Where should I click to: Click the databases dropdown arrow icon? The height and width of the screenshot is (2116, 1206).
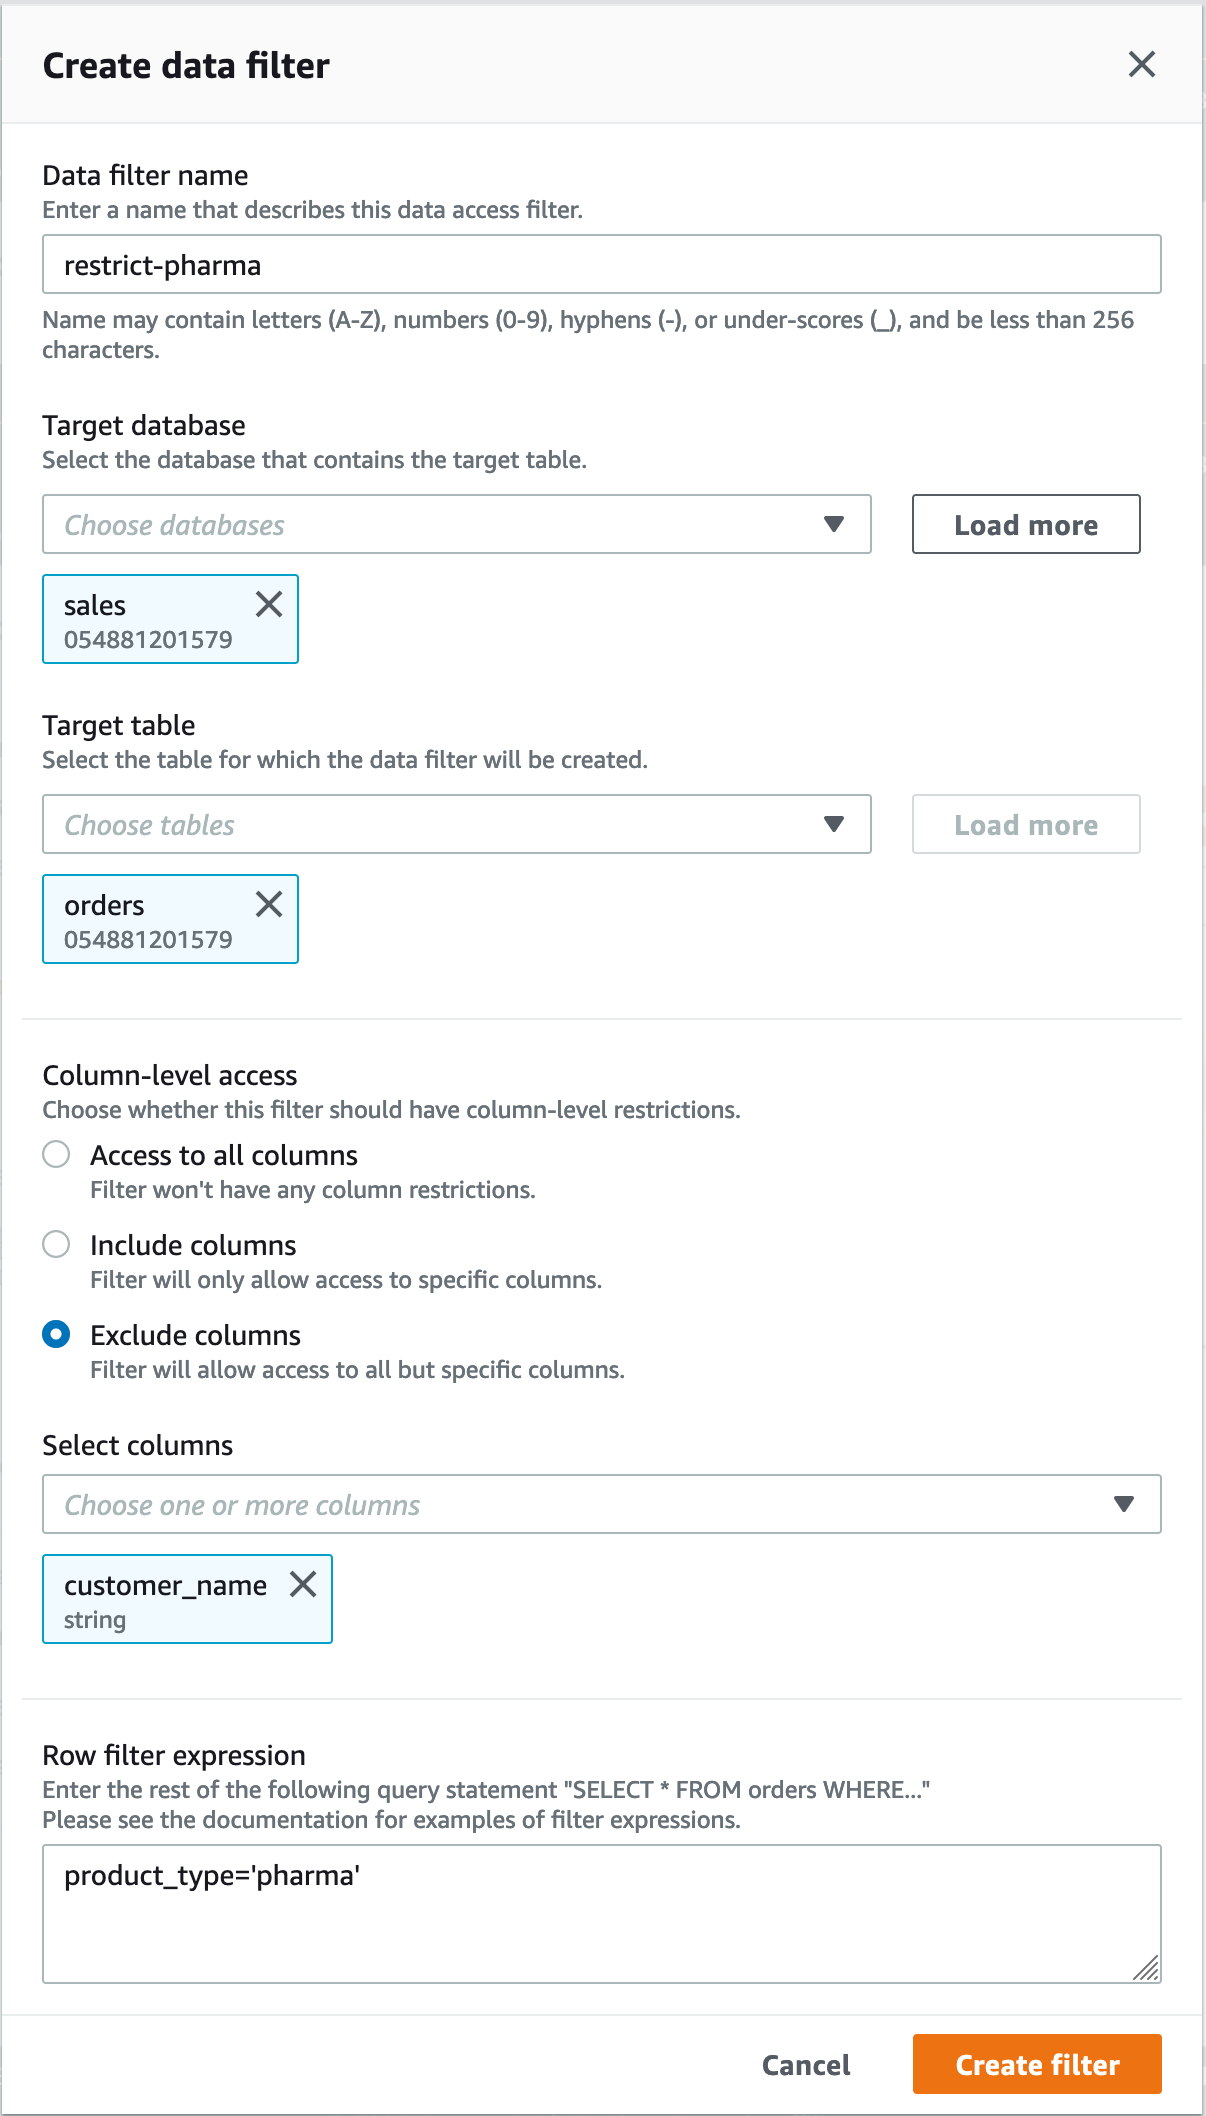click(x=835, y=524)
